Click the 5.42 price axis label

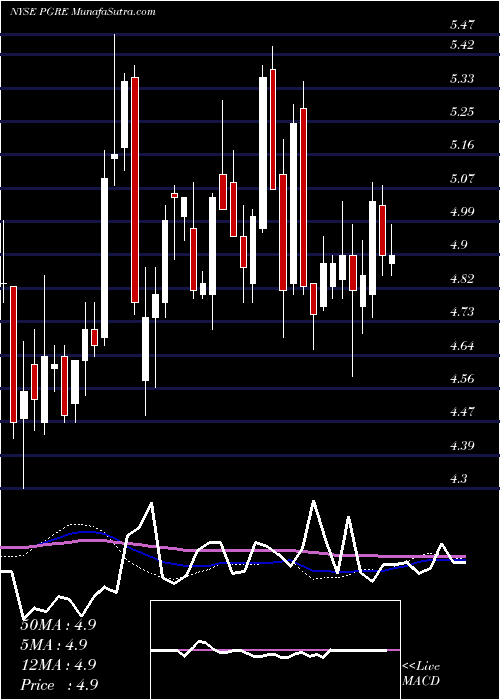click(x=462, y=45)
